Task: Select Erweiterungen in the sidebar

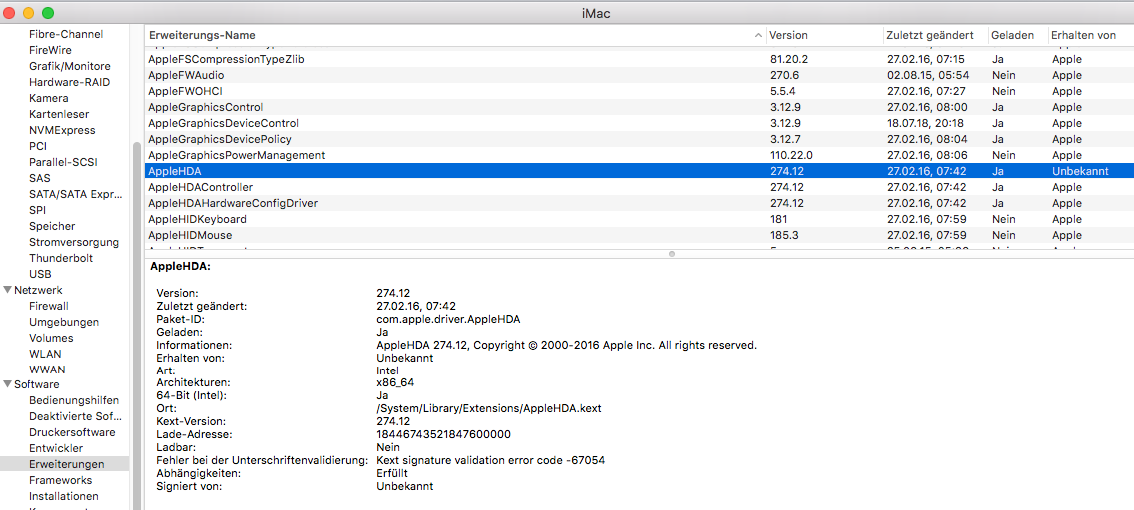Action: [66, 464]
